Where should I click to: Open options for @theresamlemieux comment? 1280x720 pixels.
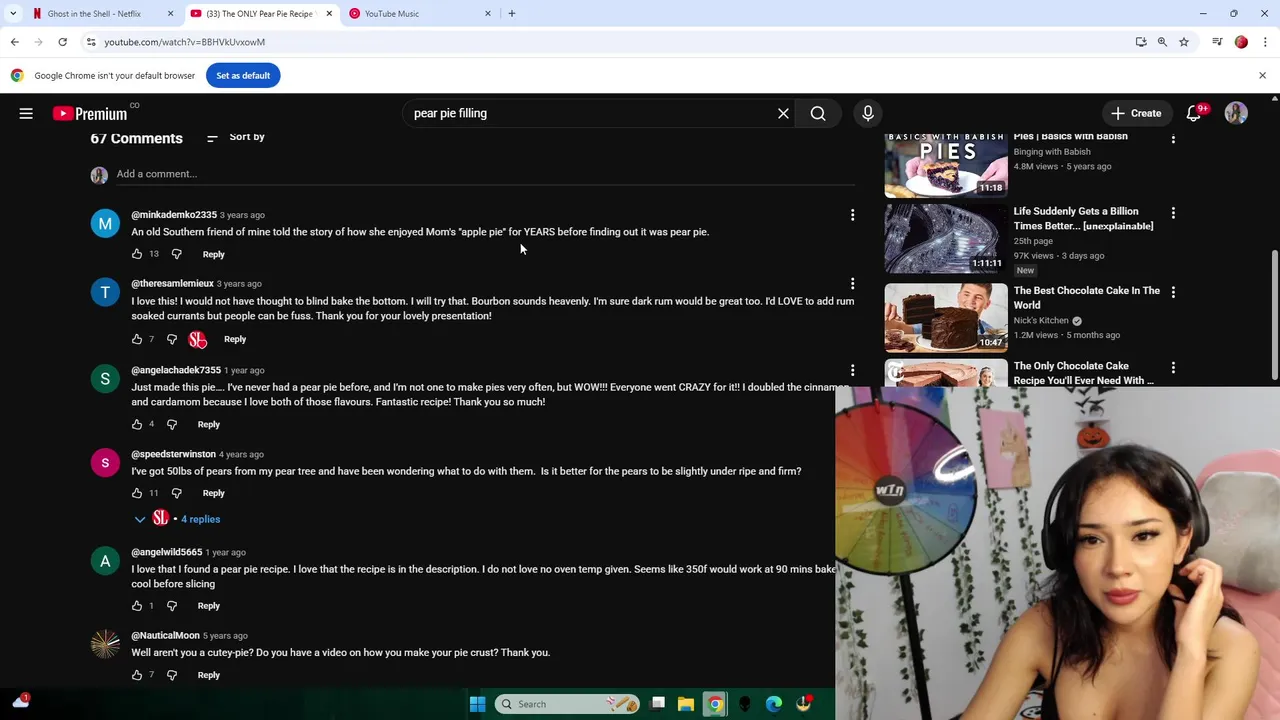(x=852, y=284)
